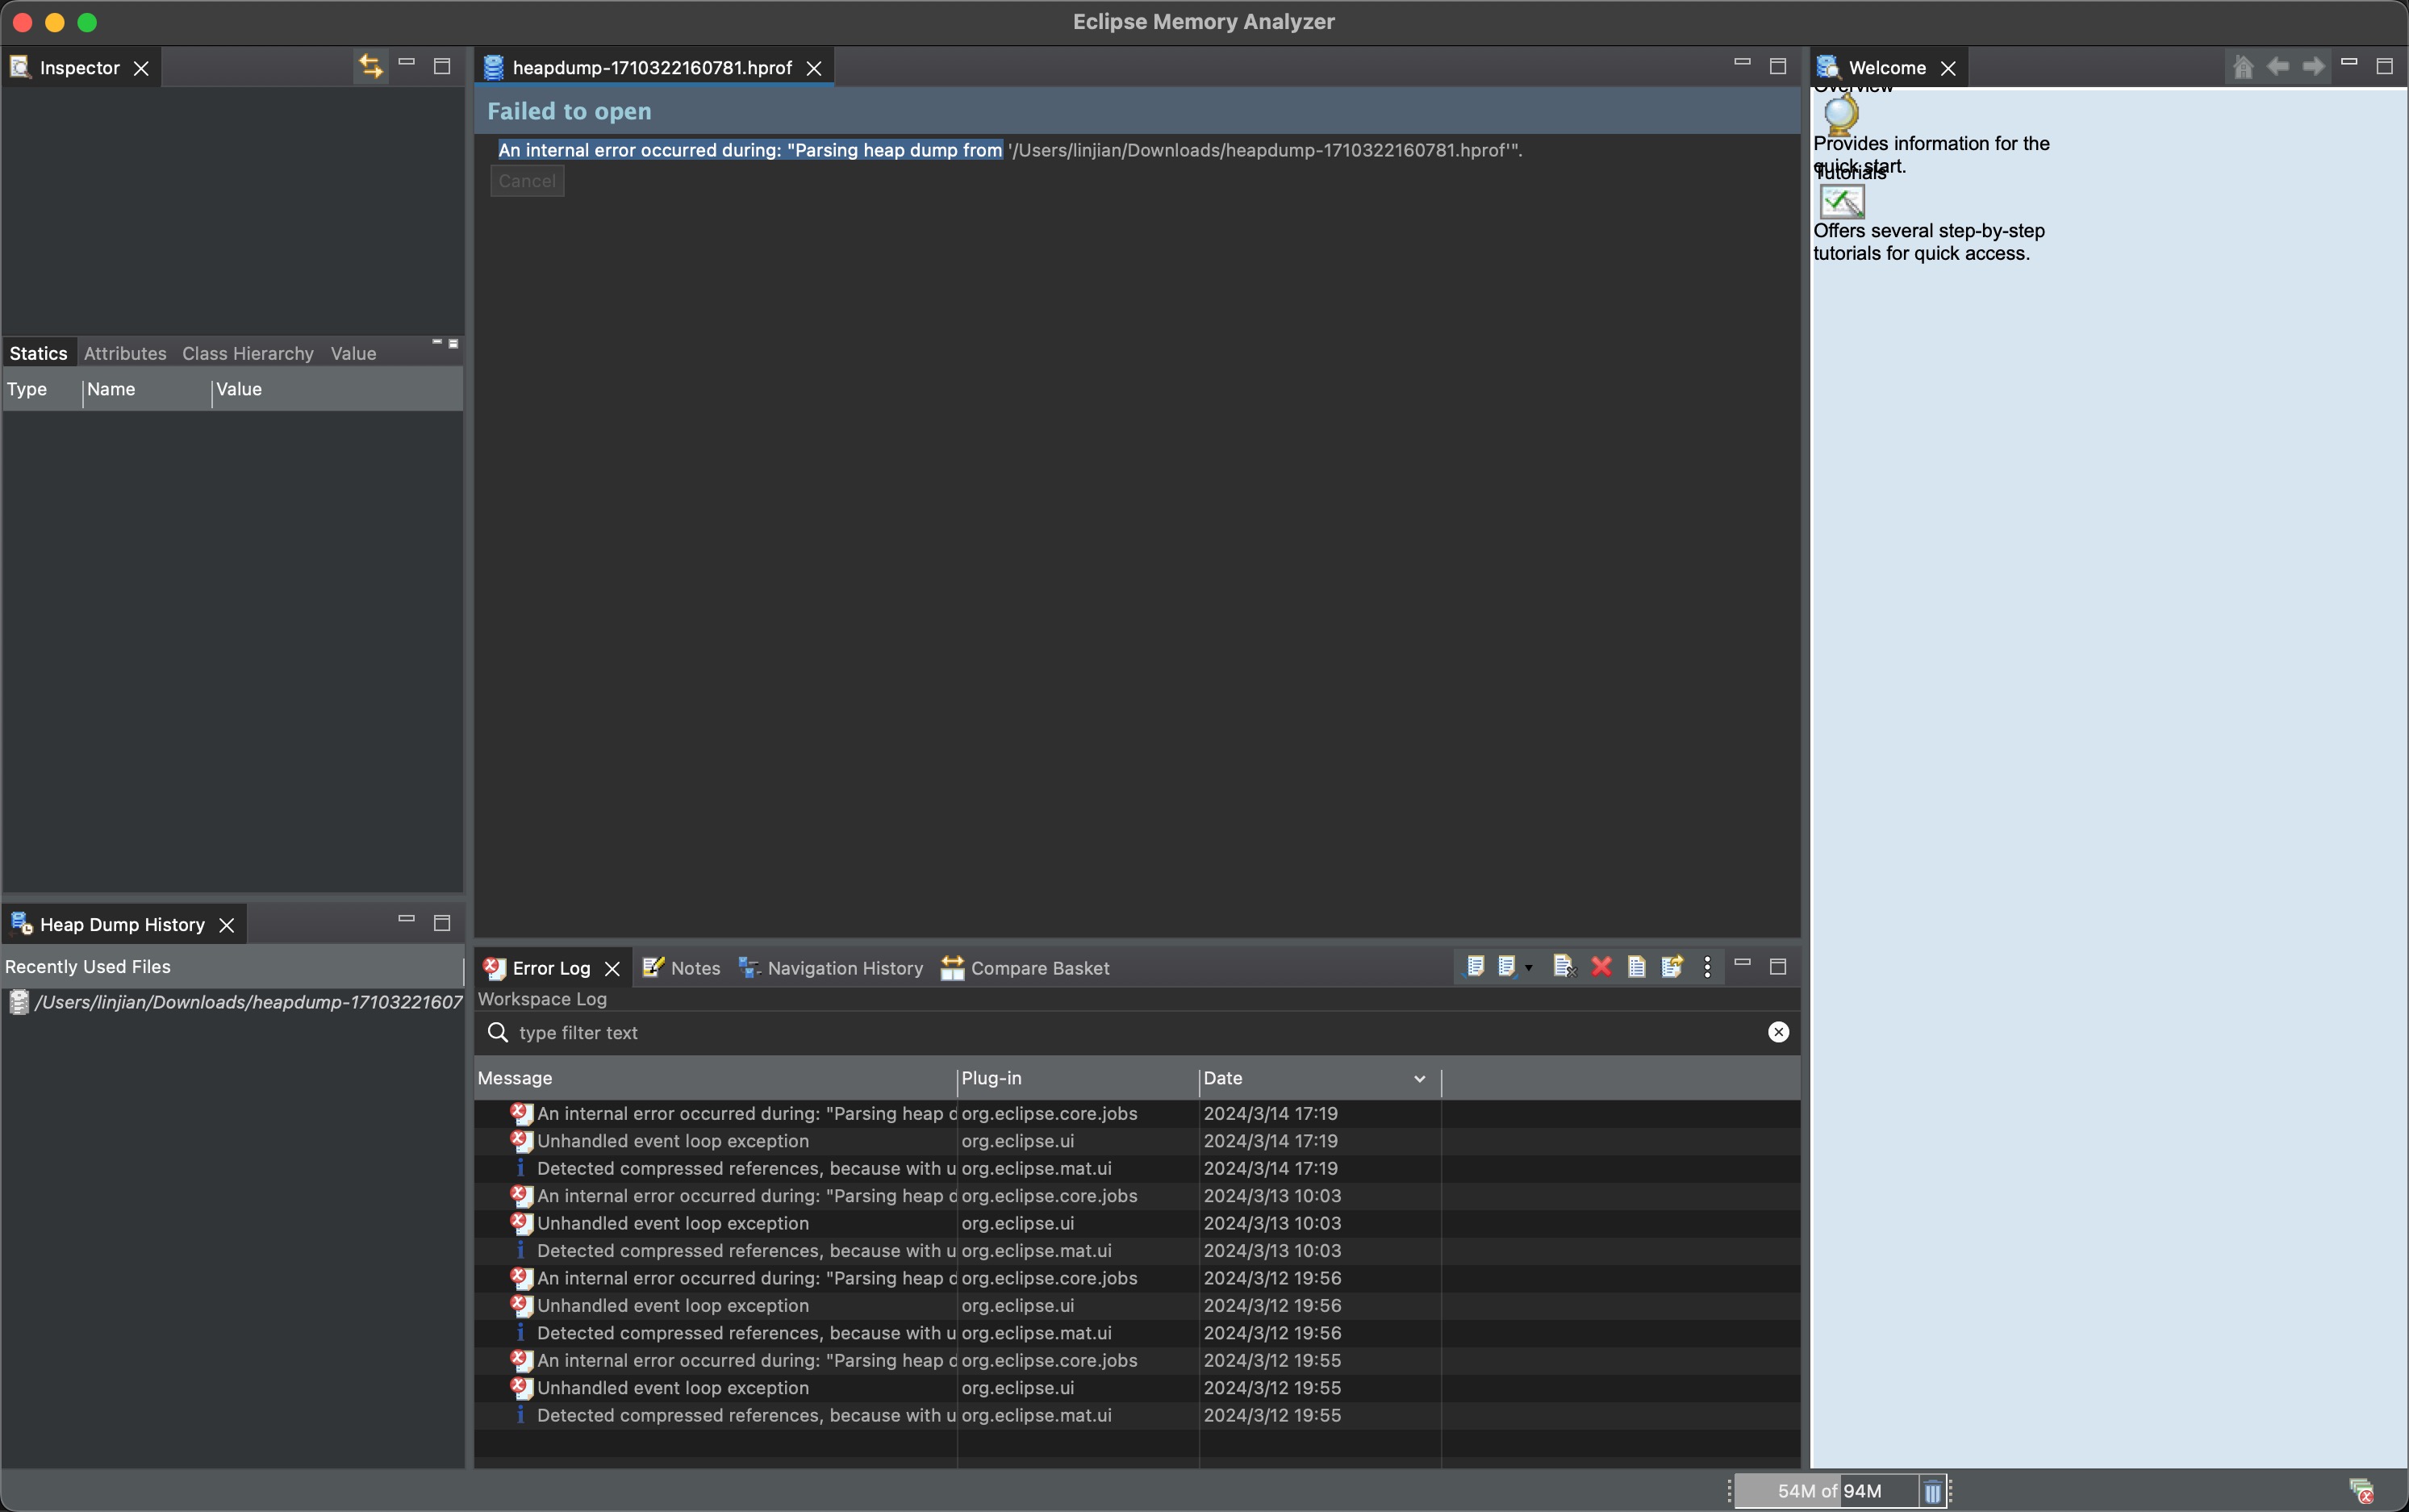This screenshot has height=1512, width=2409.
Task: Maximize the Inspector lower tab folder
Action: (453, 343)
